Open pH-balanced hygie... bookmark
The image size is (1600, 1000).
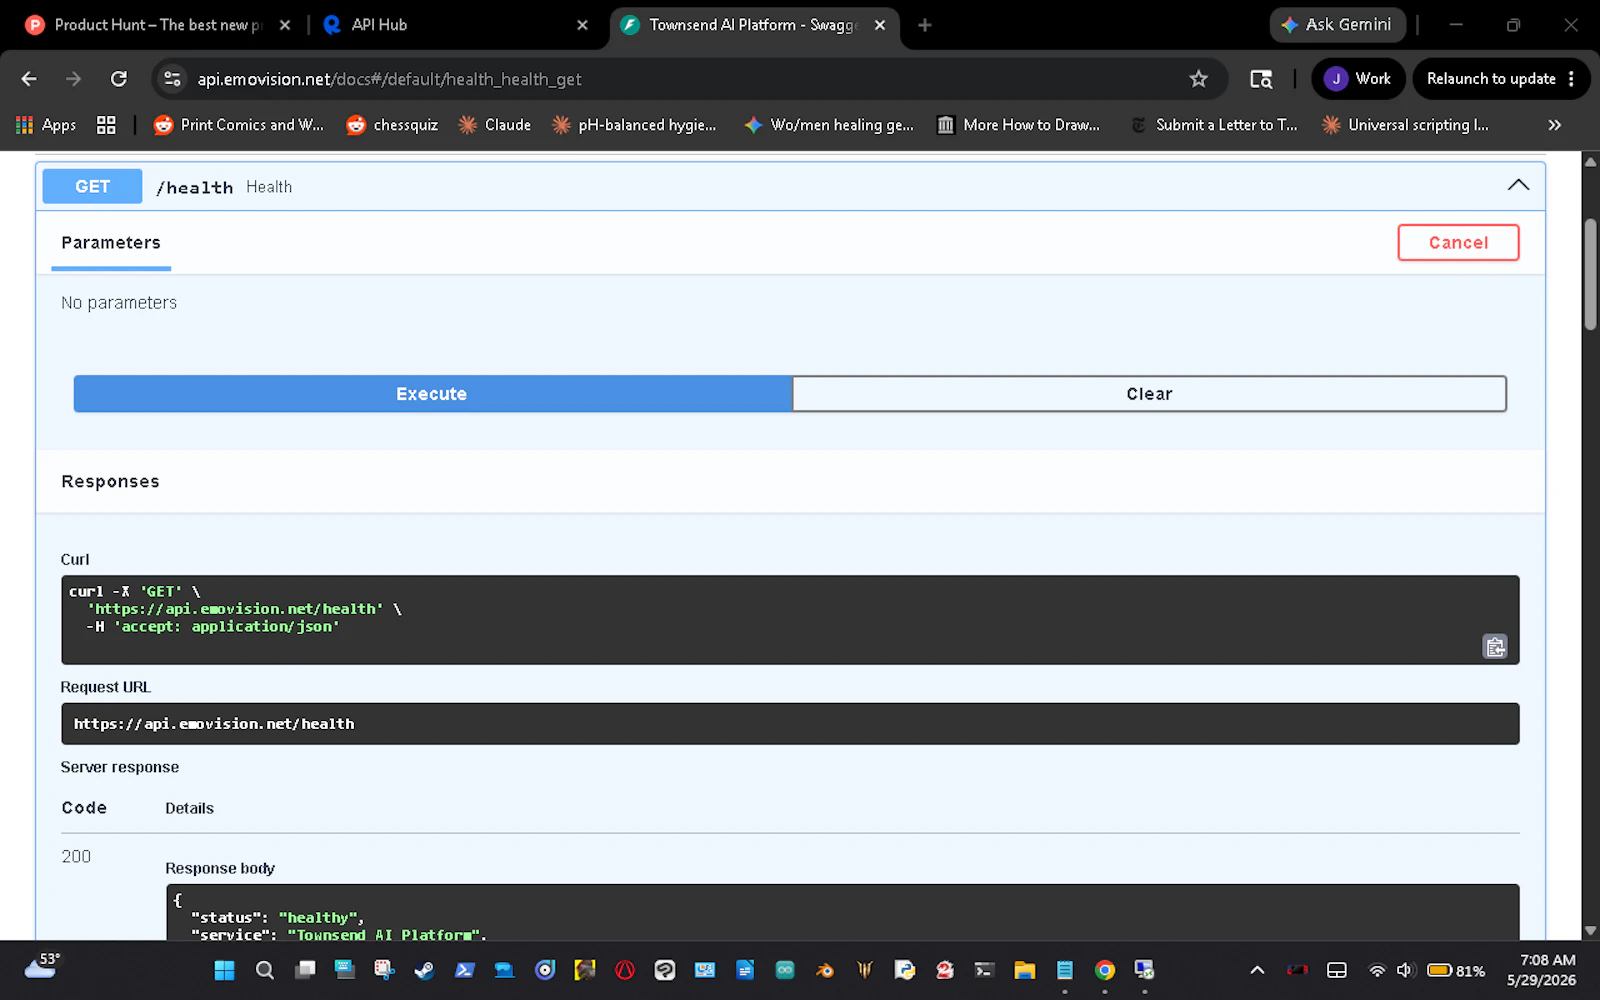coord(635,125)
